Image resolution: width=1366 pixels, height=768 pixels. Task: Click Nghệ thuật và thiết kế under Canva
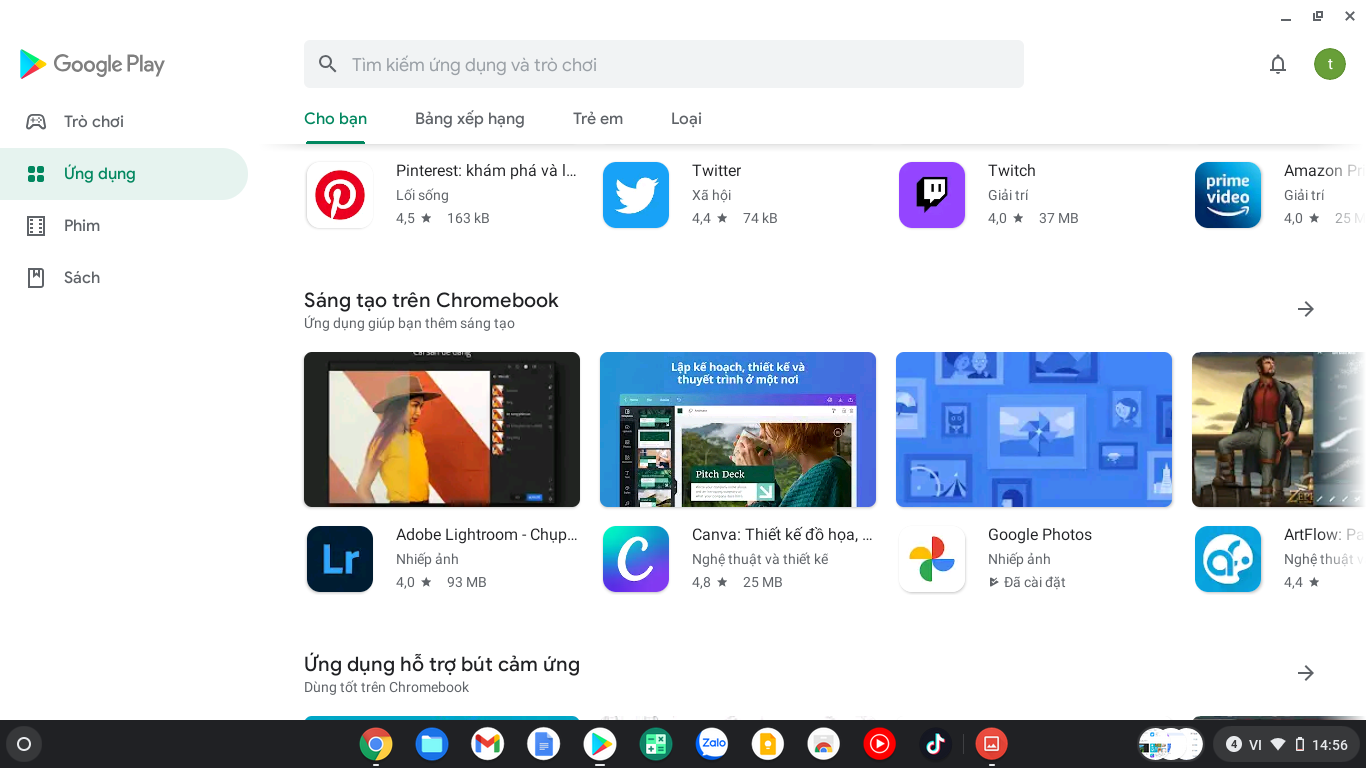760,559
